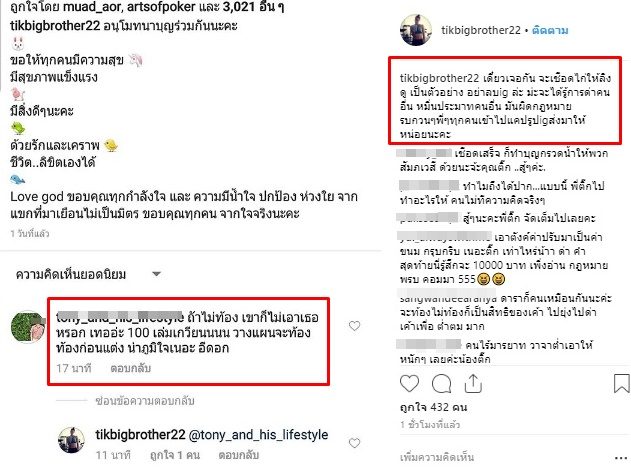Reply to the 11-minute comment with ตอบกลับ
This screenshot has width=631, height=476.
[238, 455]
